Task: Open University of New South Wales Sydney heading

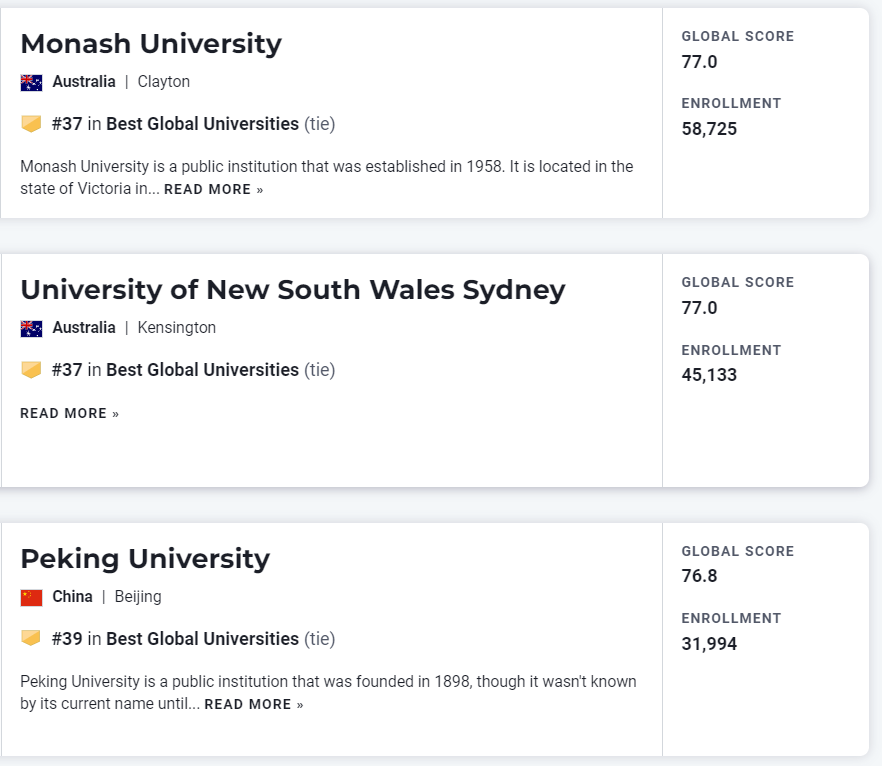Action: (x=292, y=290)
